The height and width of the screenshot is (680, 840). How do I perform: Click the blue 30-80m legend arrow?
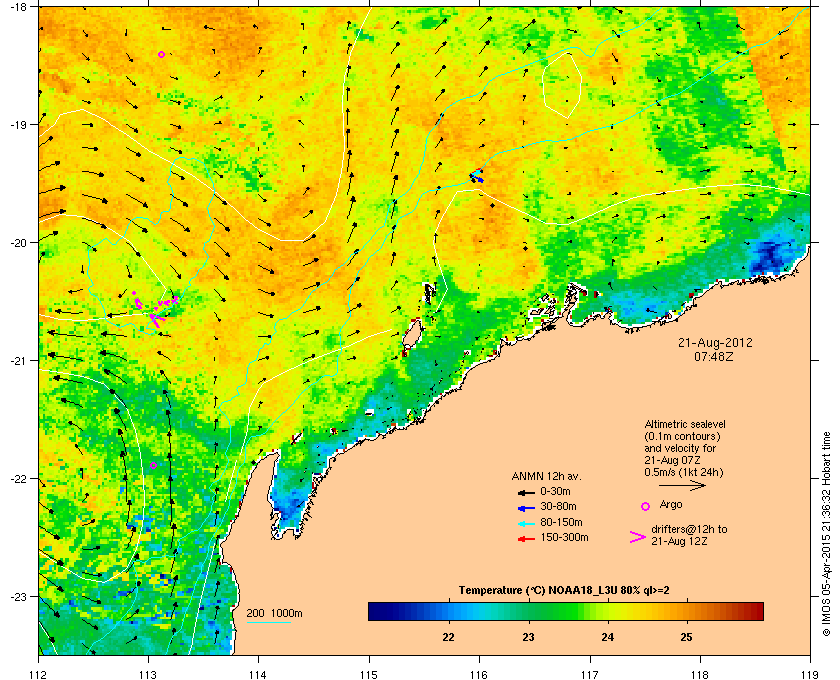[526, 507]
